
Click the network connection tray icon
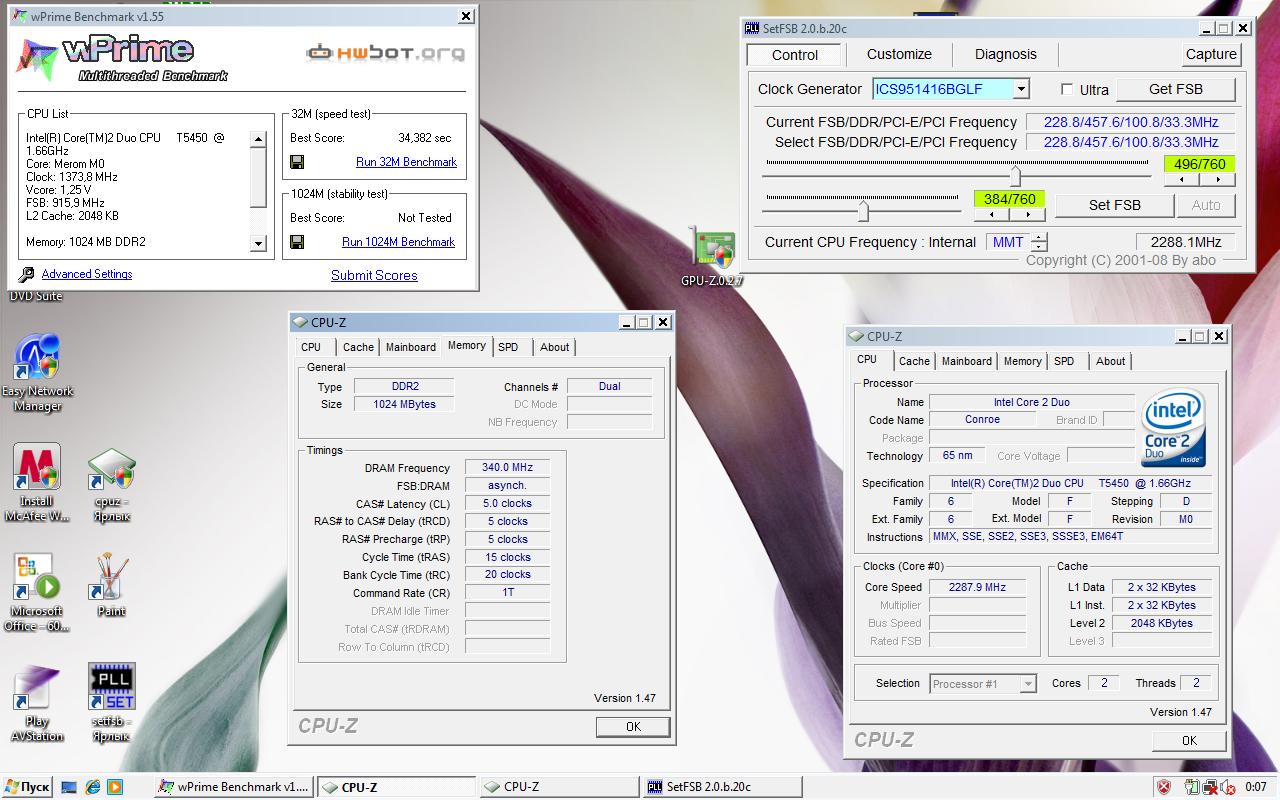click(1209, 787)
